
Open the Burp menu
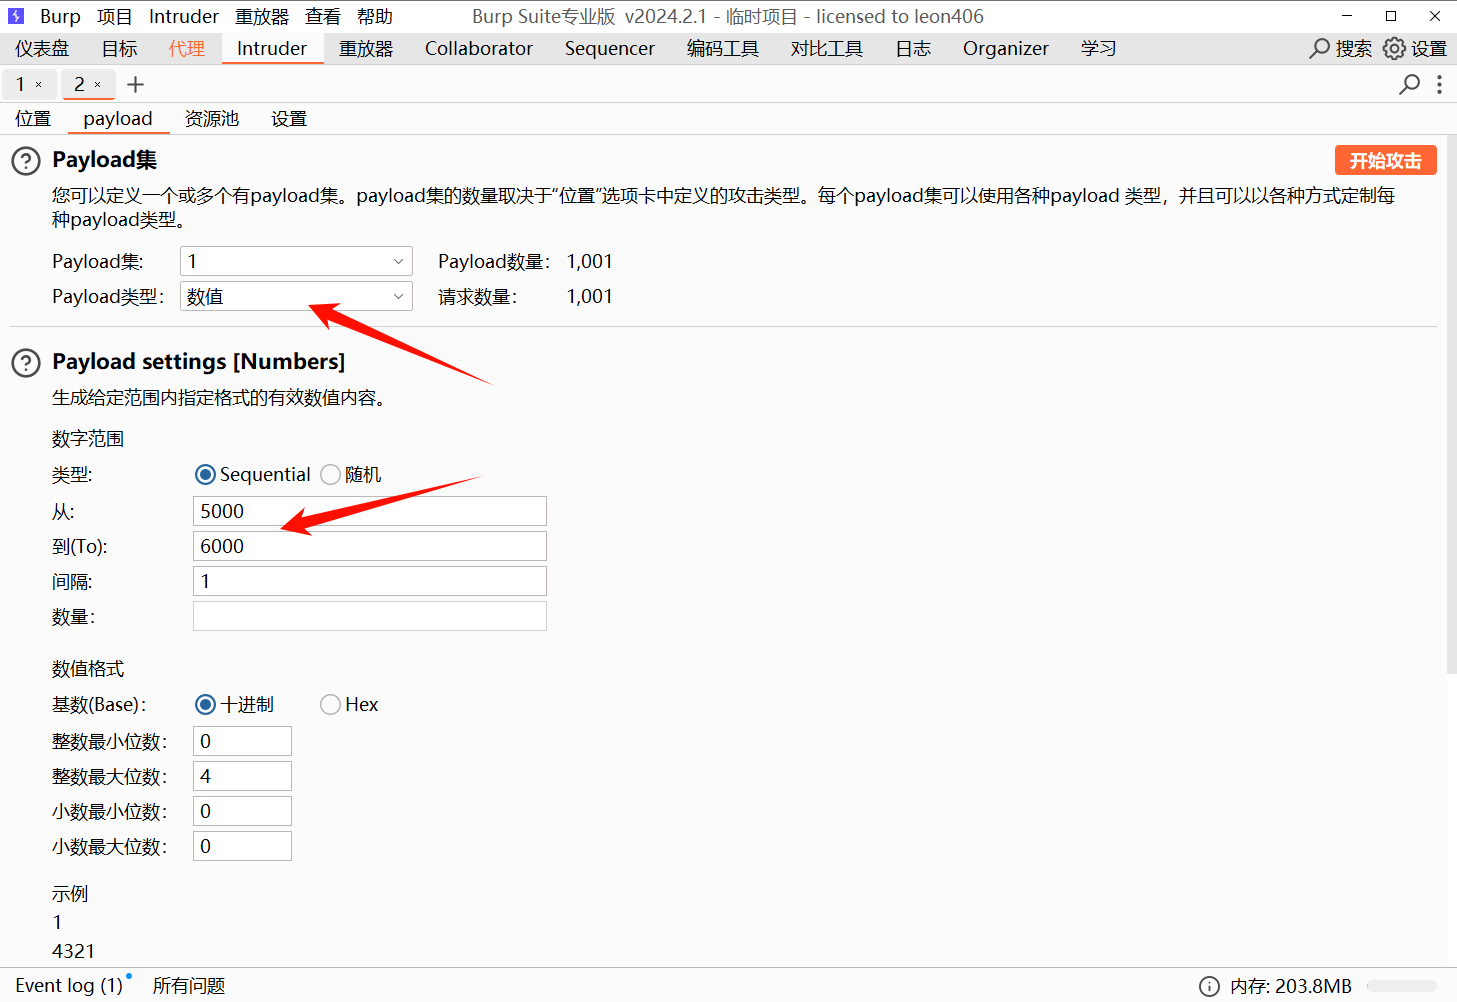pos(60,16)
